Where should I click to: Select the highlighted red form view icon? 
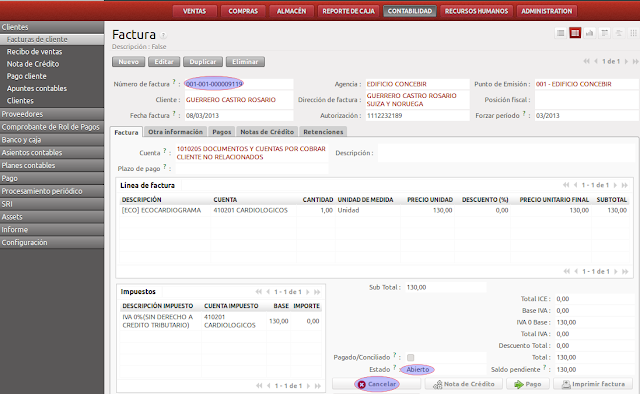tap(575, 33)
